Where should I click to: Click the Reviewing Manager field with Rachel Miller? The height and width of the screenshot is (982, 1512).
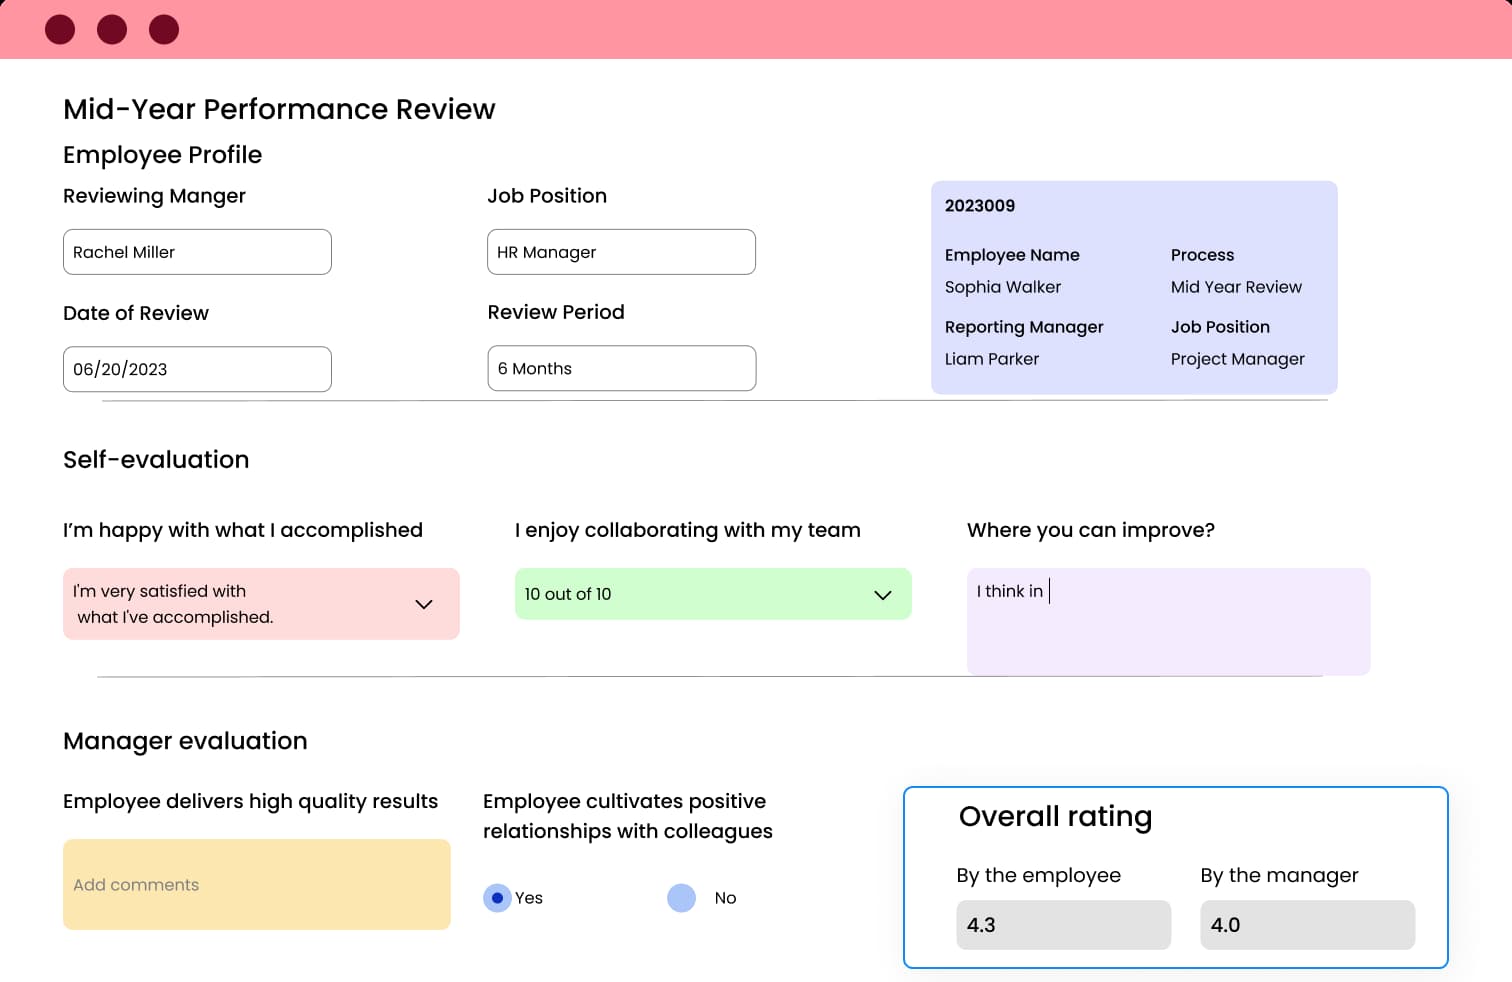(x=197, y=252)
